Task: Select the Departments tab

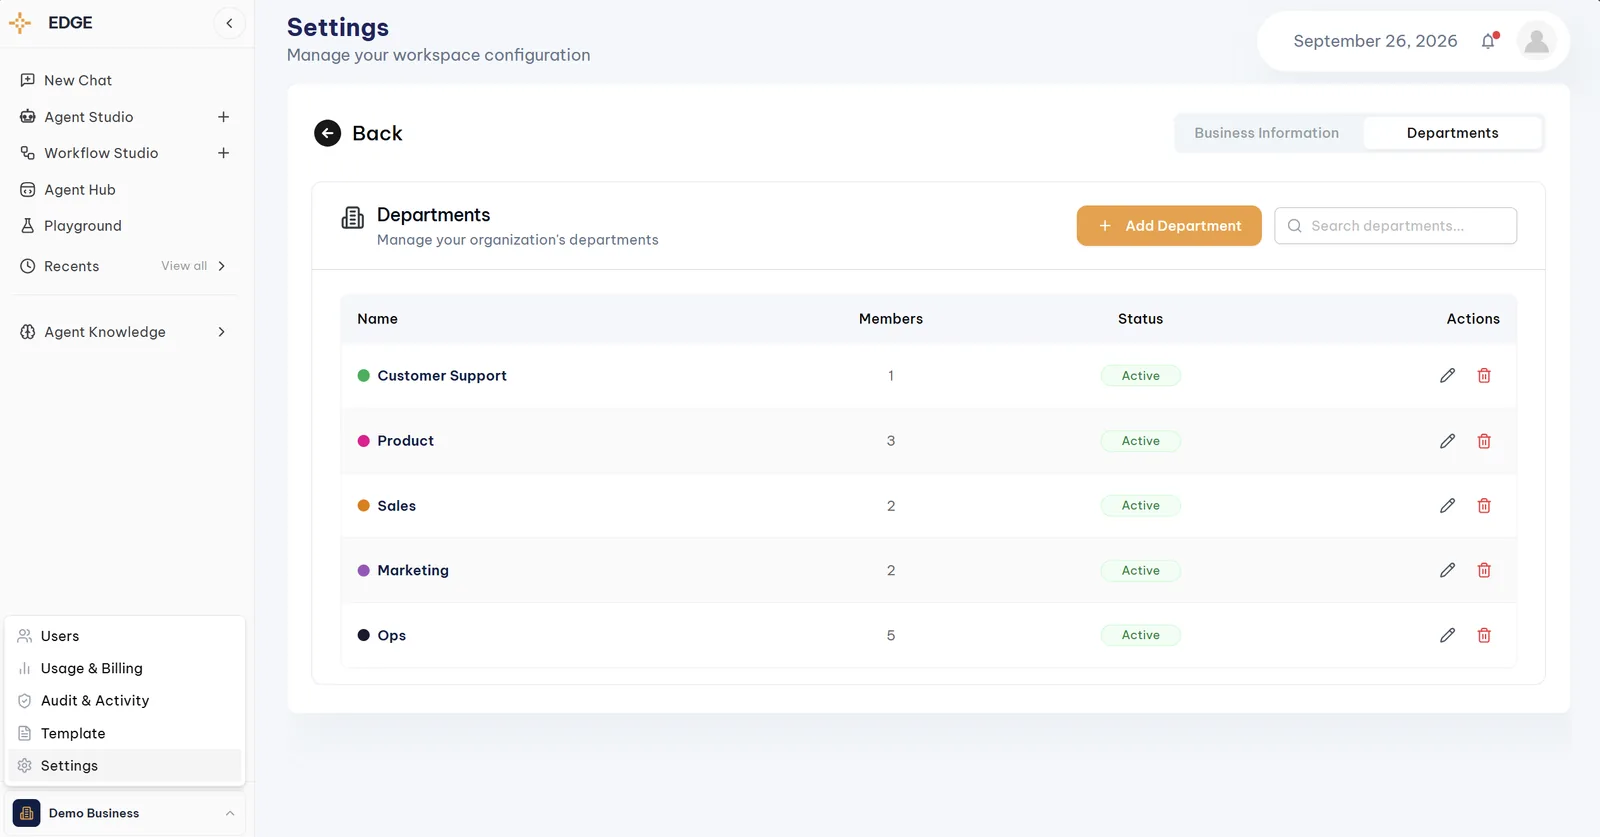Action: [x=1452, y=133]
